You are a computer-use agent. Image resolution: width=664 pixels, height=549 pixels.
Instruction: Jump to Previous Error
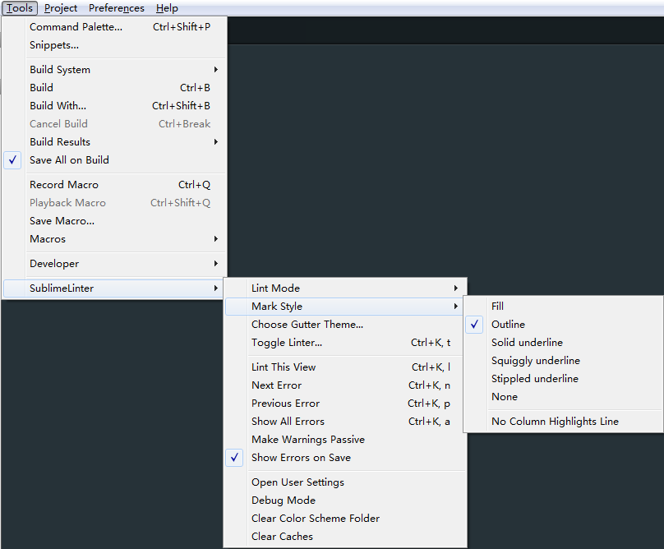click(x=345, y=404)
